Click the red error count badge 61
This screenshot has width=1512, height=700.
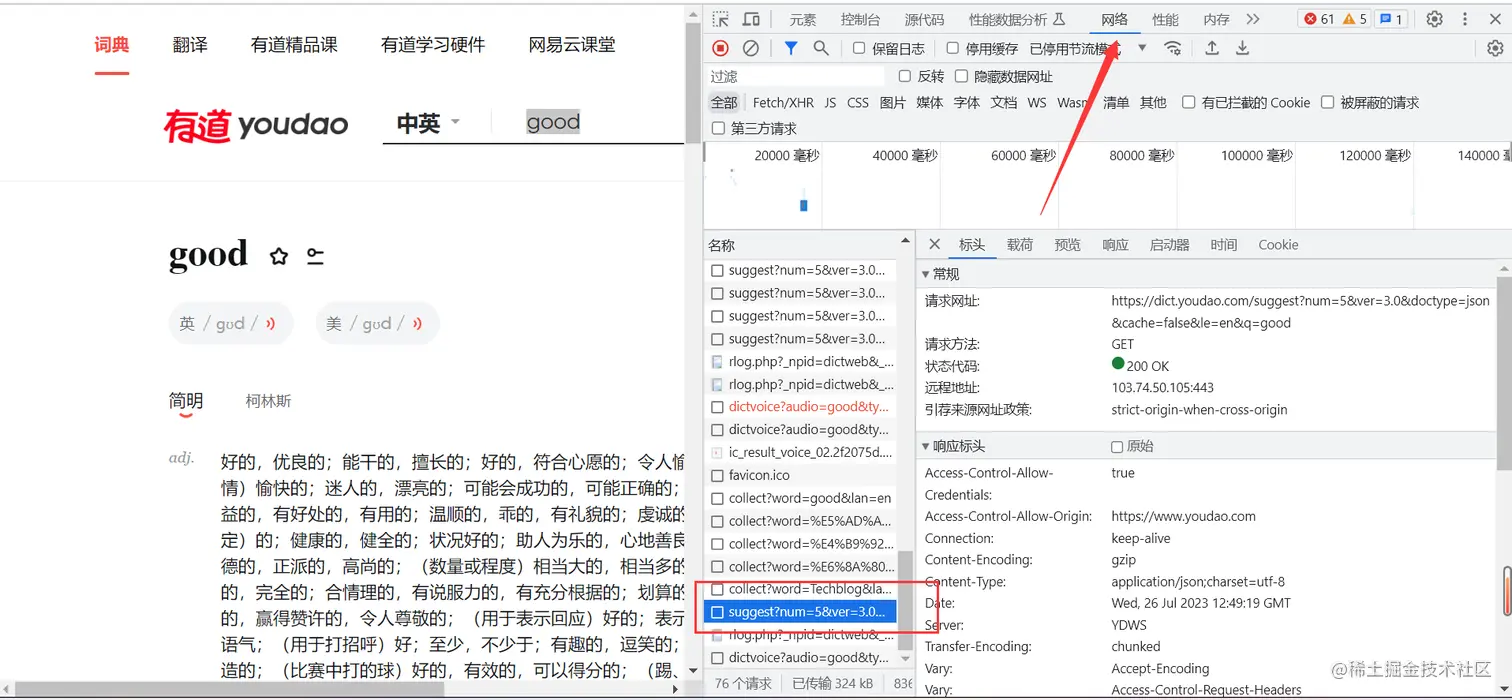pos(1319,19)
